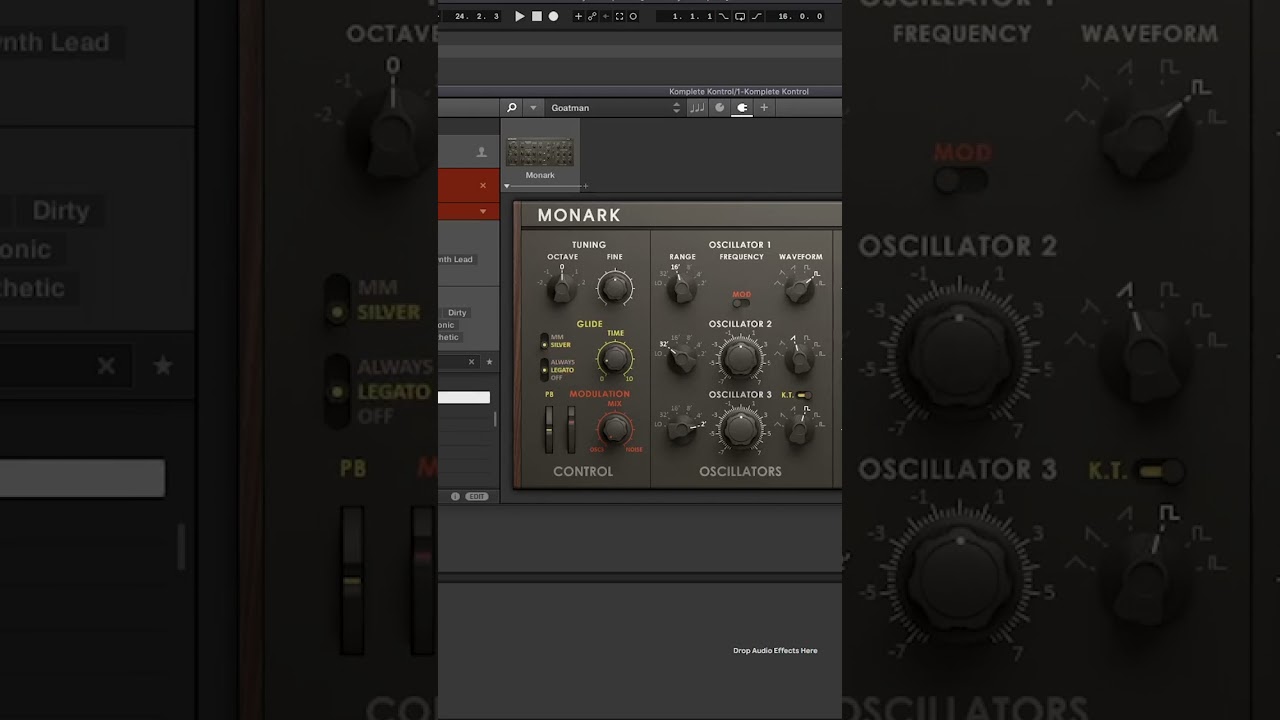Click the Oscillator 3 Range knob
The height and width of the screenshot is (720, 1280).
pyautogui.click(x=683, y=430)
